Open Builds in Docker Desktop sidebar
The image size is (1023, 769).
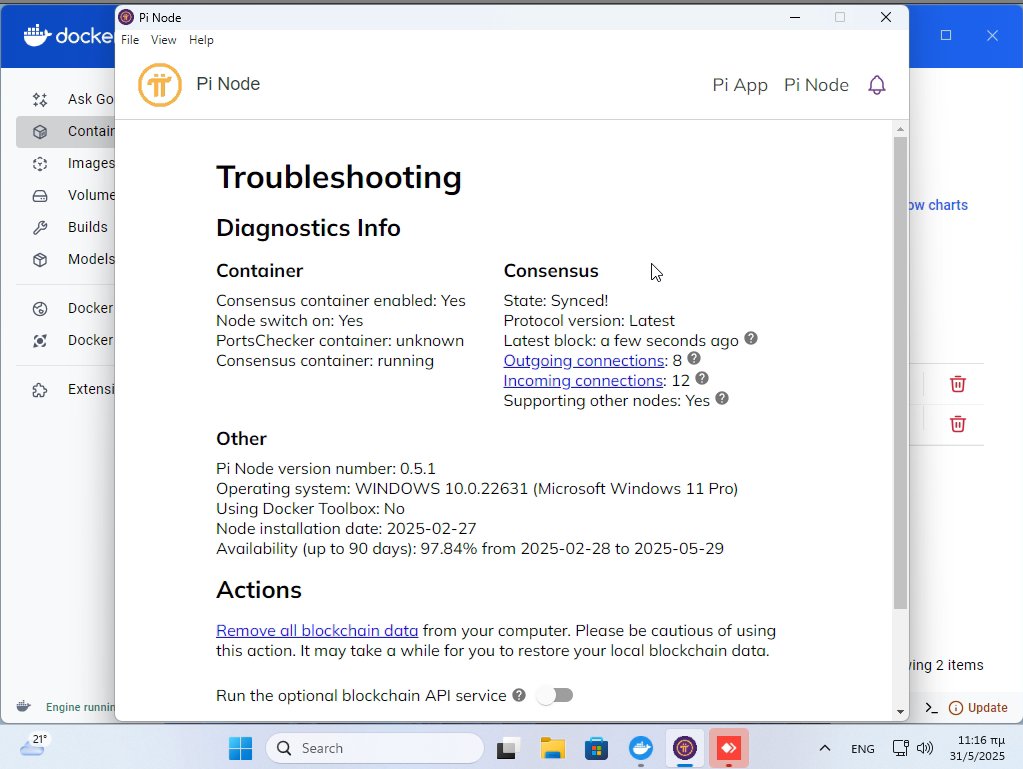point(65,227)
